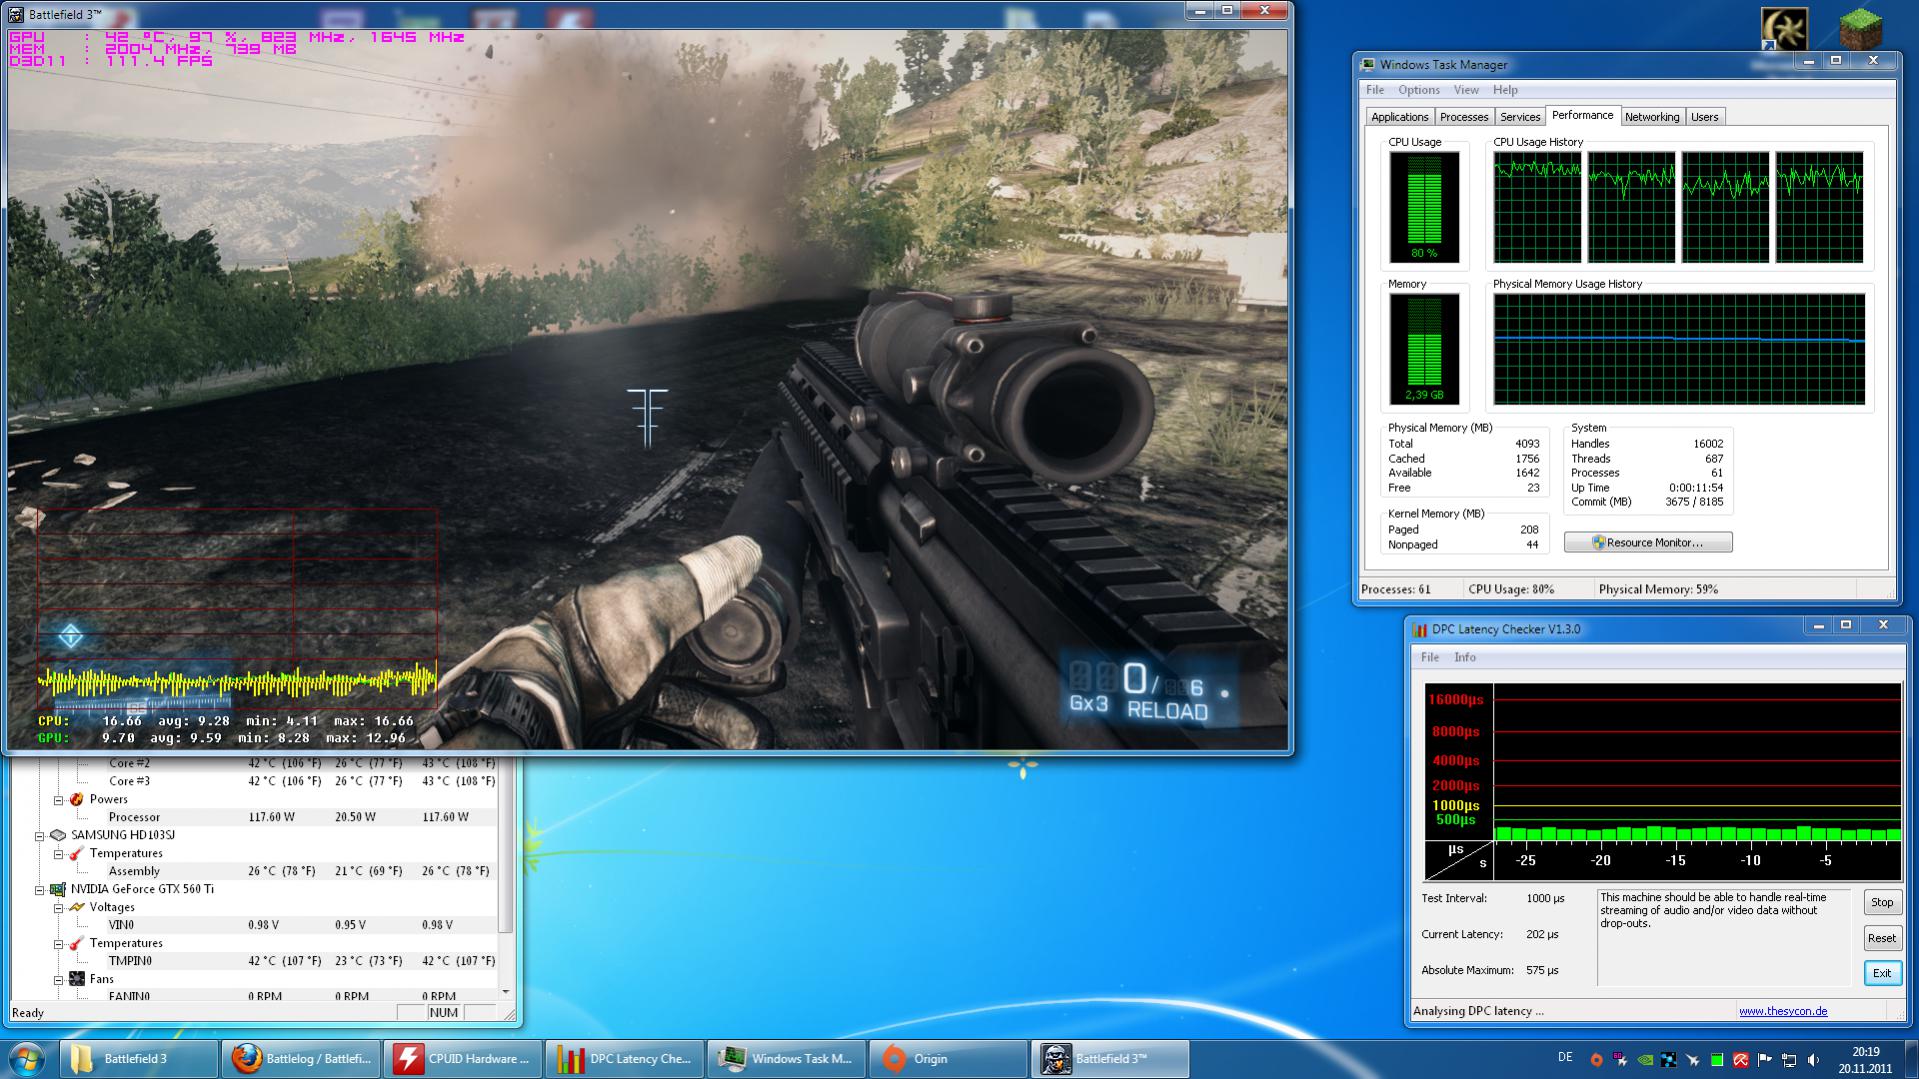Switch to CPUID Hardware Monitor taskbar button
Image resolution: width=1919 pixels, height=1079 pixels.
(464, 1059)
